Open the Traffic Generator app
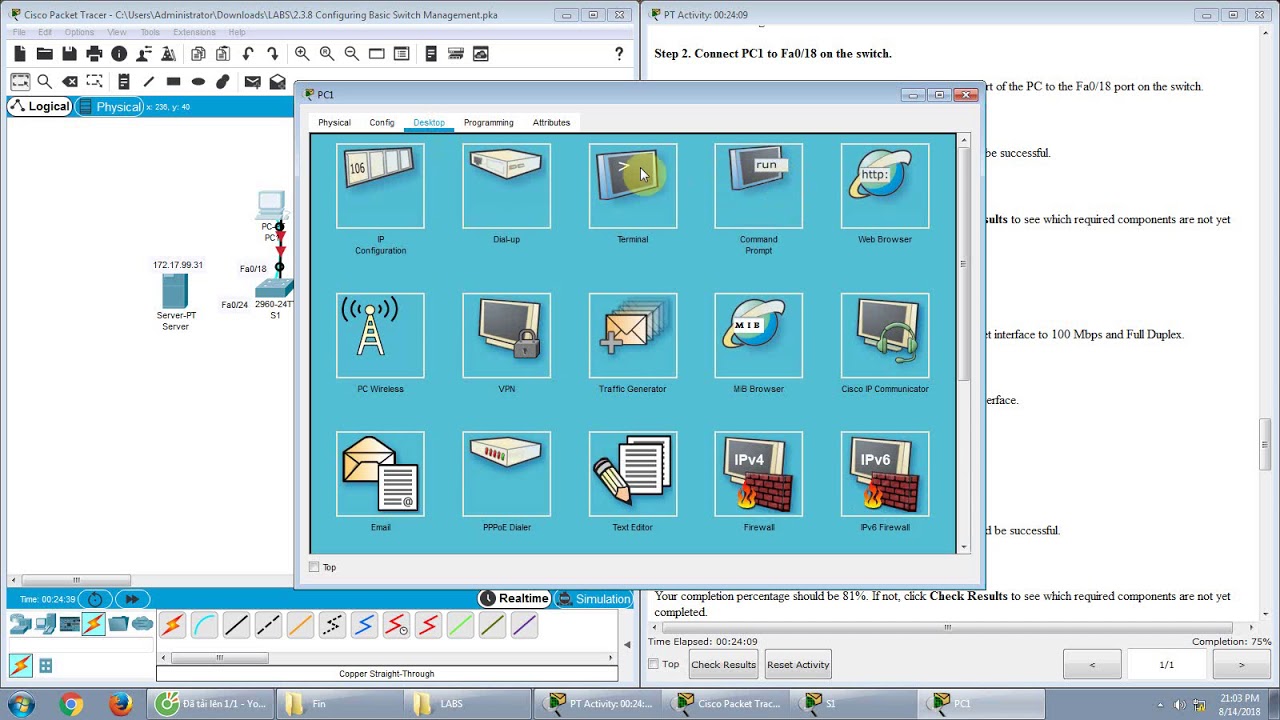The height and width of the screenshot is (720, 1280). [632, 336]
